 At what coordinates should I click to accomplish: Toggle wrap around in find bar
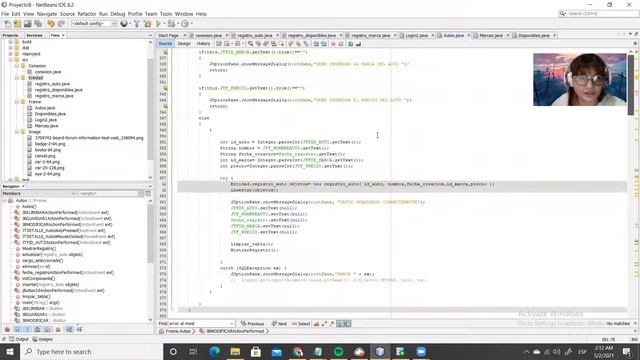(x=347, y=324)
